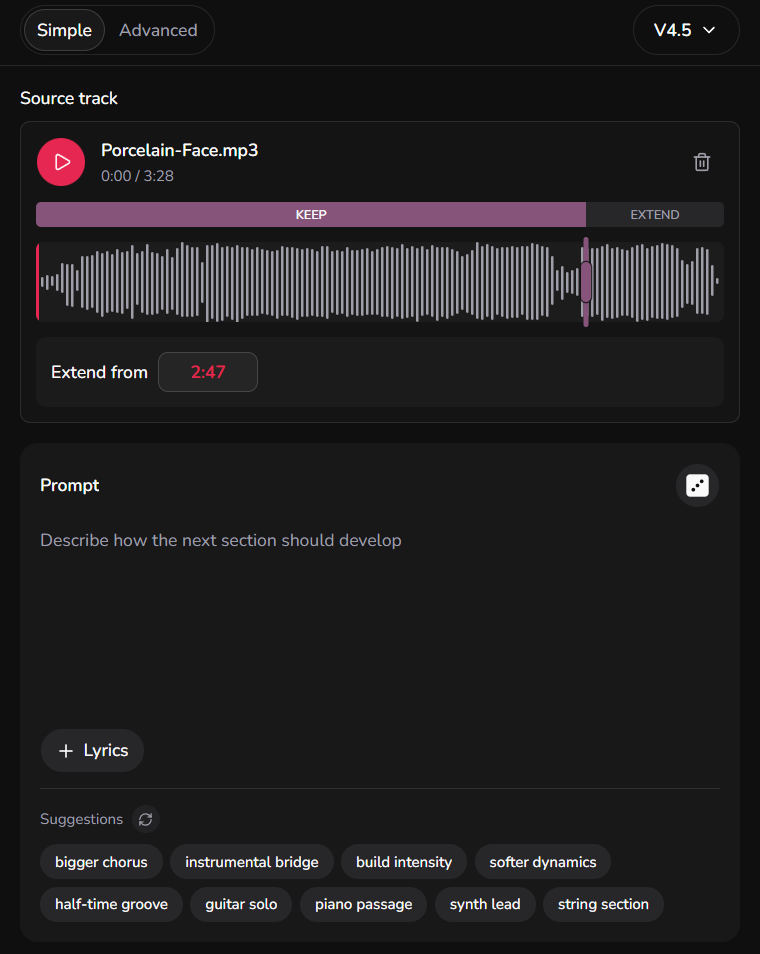This screenshot has height=954, width=760.
Task: Click the waveform extend-point handle
Action: tap(586, 282)
